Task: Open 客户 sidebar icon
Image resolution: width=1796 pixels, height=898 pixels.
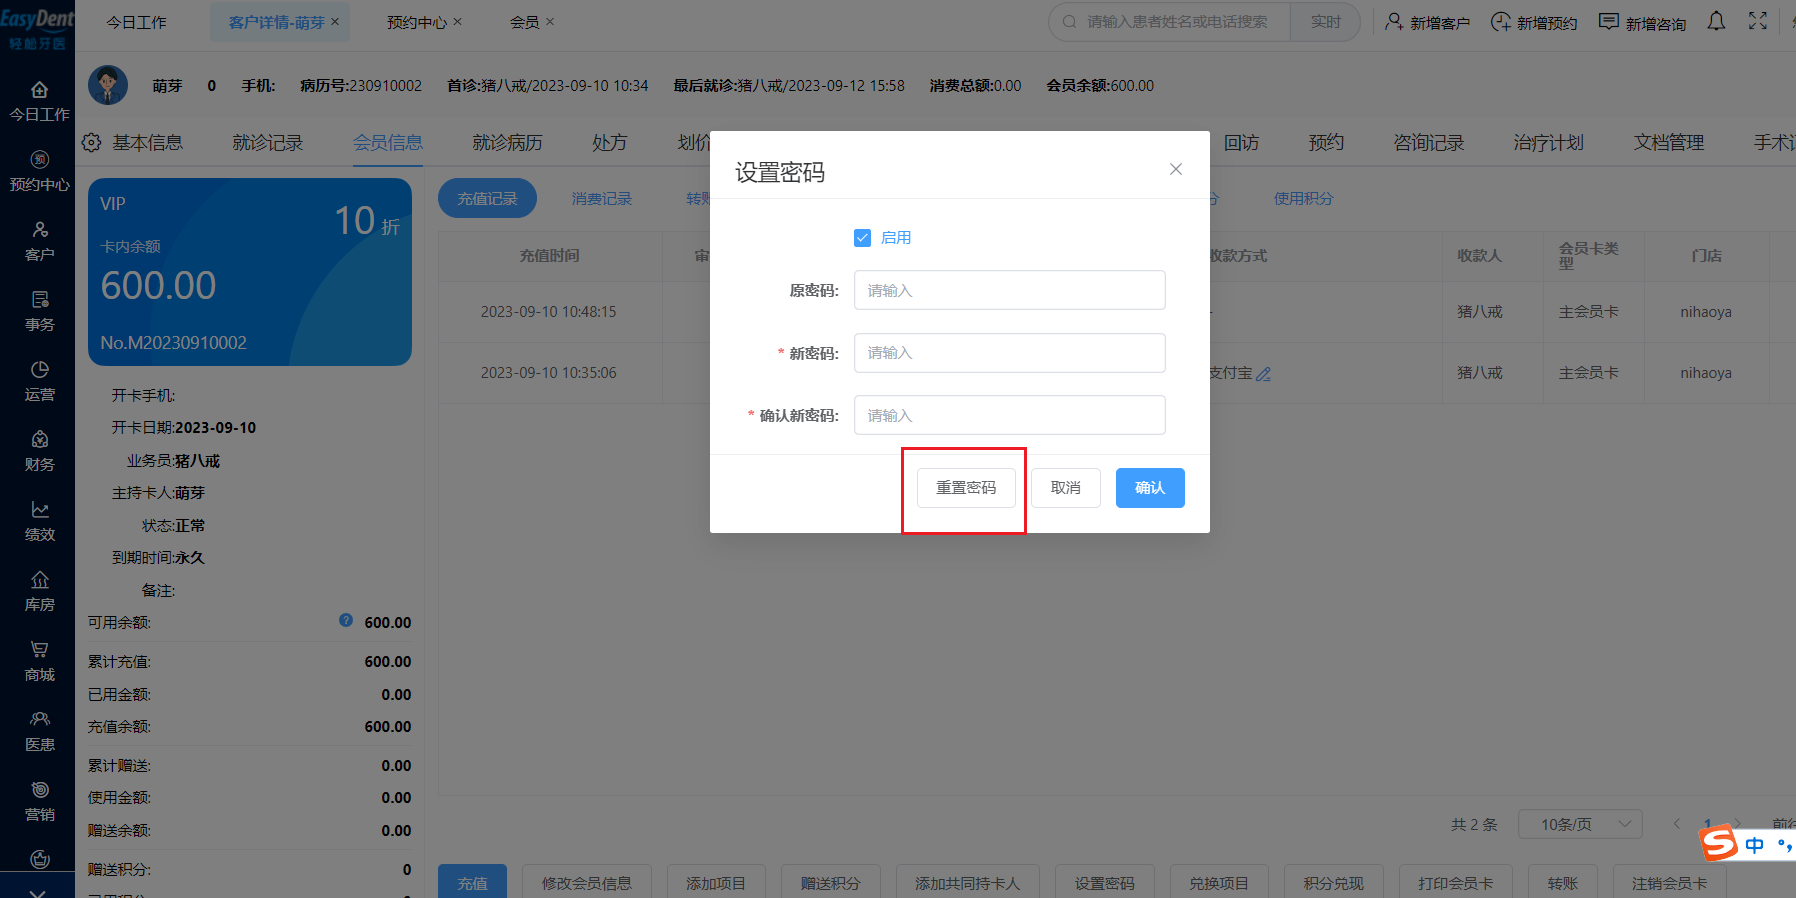Action: pos(39,242)
